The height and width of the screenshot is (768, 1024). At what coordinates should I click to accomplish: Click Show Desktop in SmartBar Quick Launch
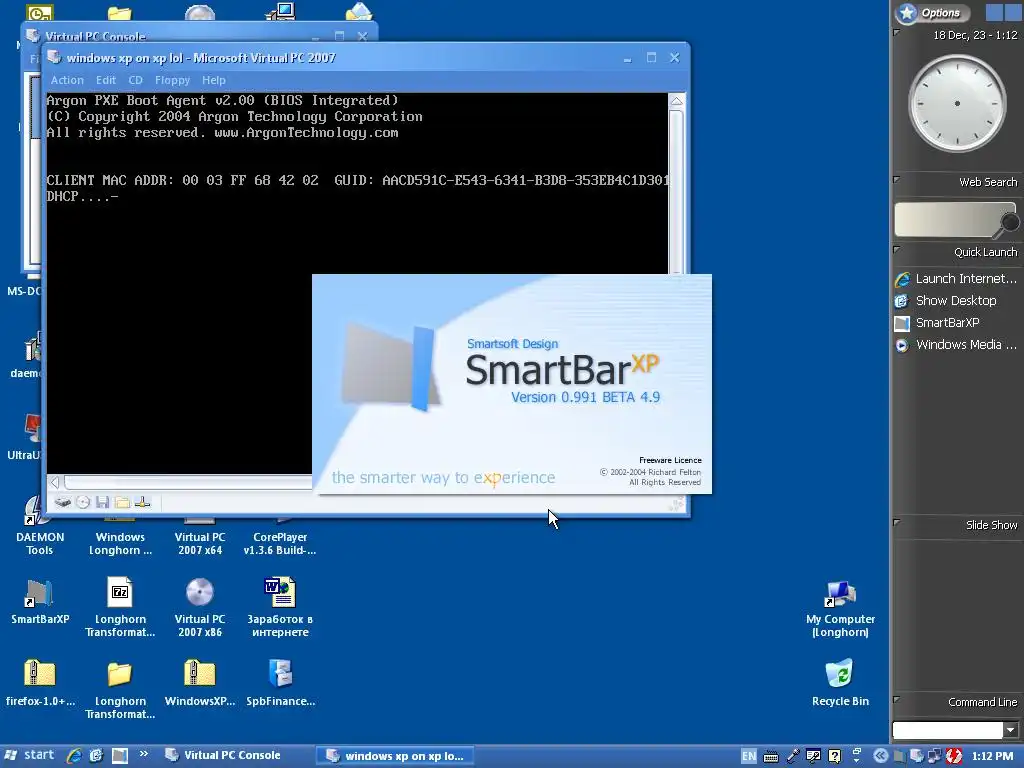(x=946, y=301)
